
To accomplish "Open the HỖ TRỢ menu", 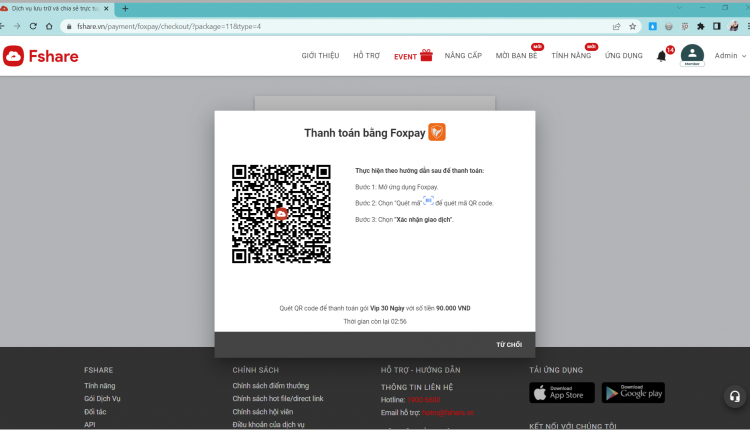I will point(366,55).
